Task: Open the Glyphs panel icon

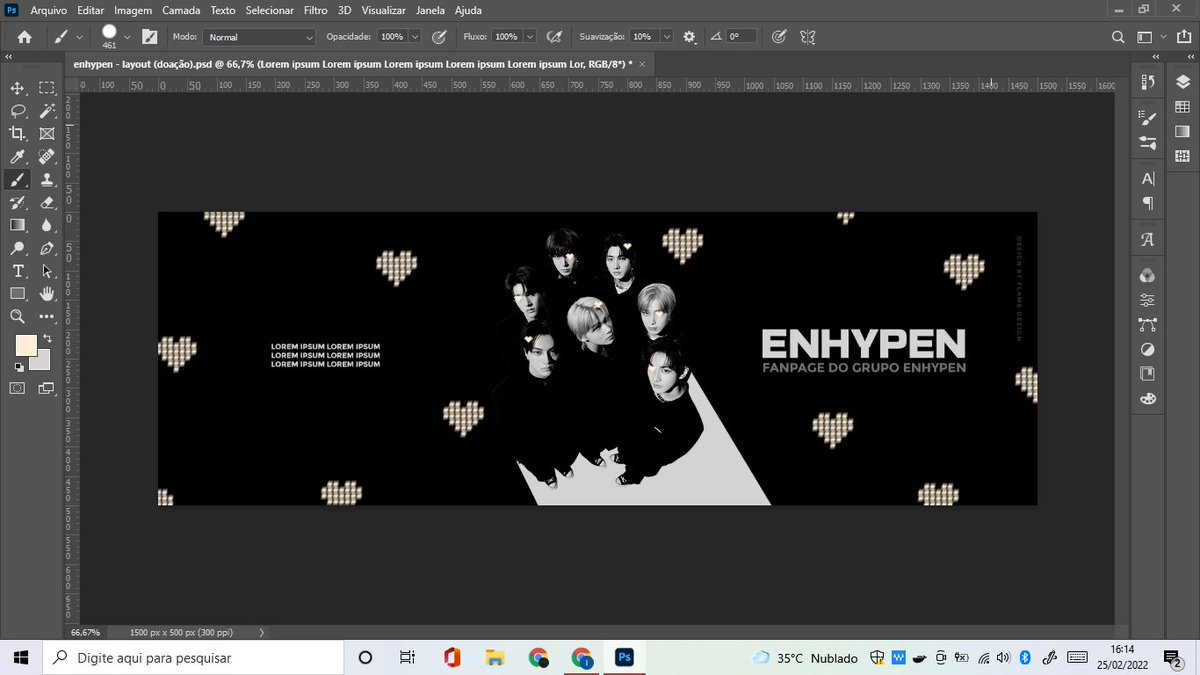Action: (1148, 240)
